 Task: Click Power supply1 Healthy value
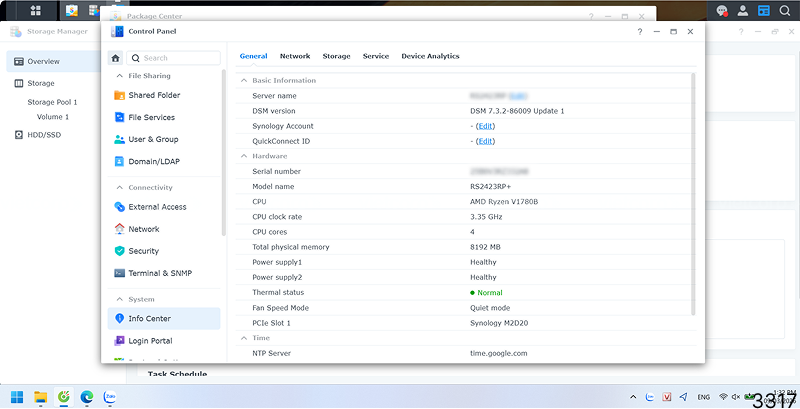(x=483, y=262)
